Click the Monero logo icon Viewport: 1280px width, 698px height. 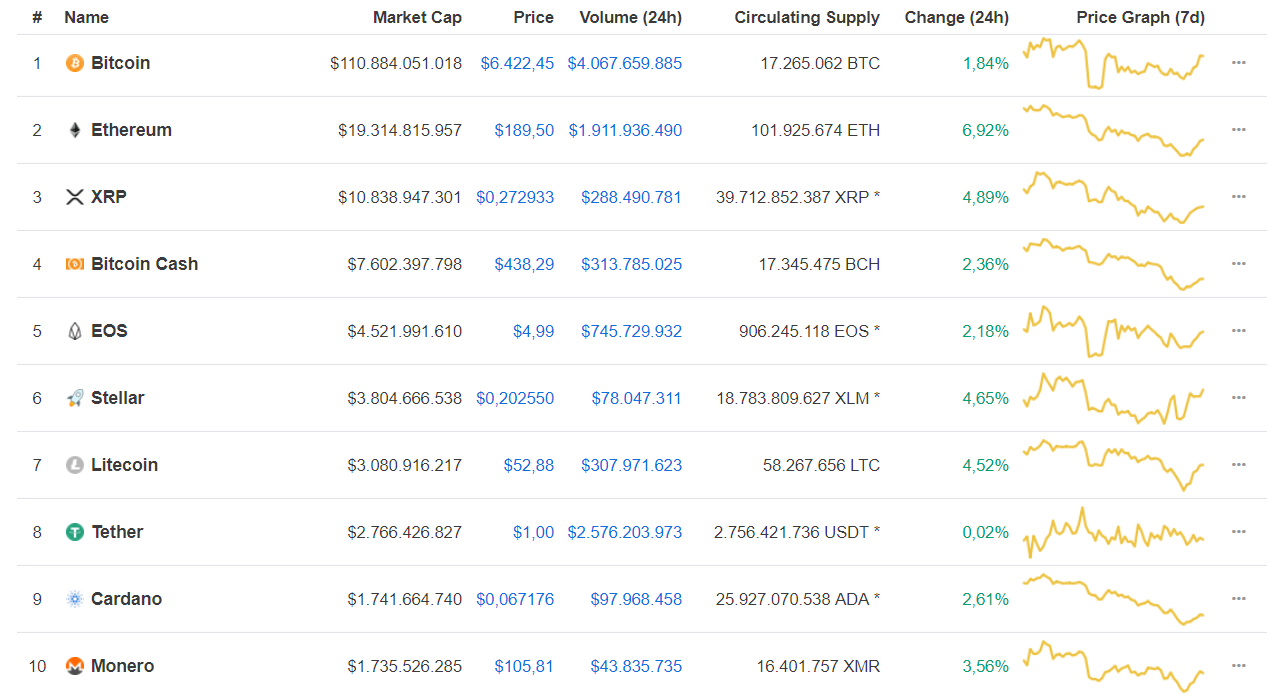click(x=74, y=666)
